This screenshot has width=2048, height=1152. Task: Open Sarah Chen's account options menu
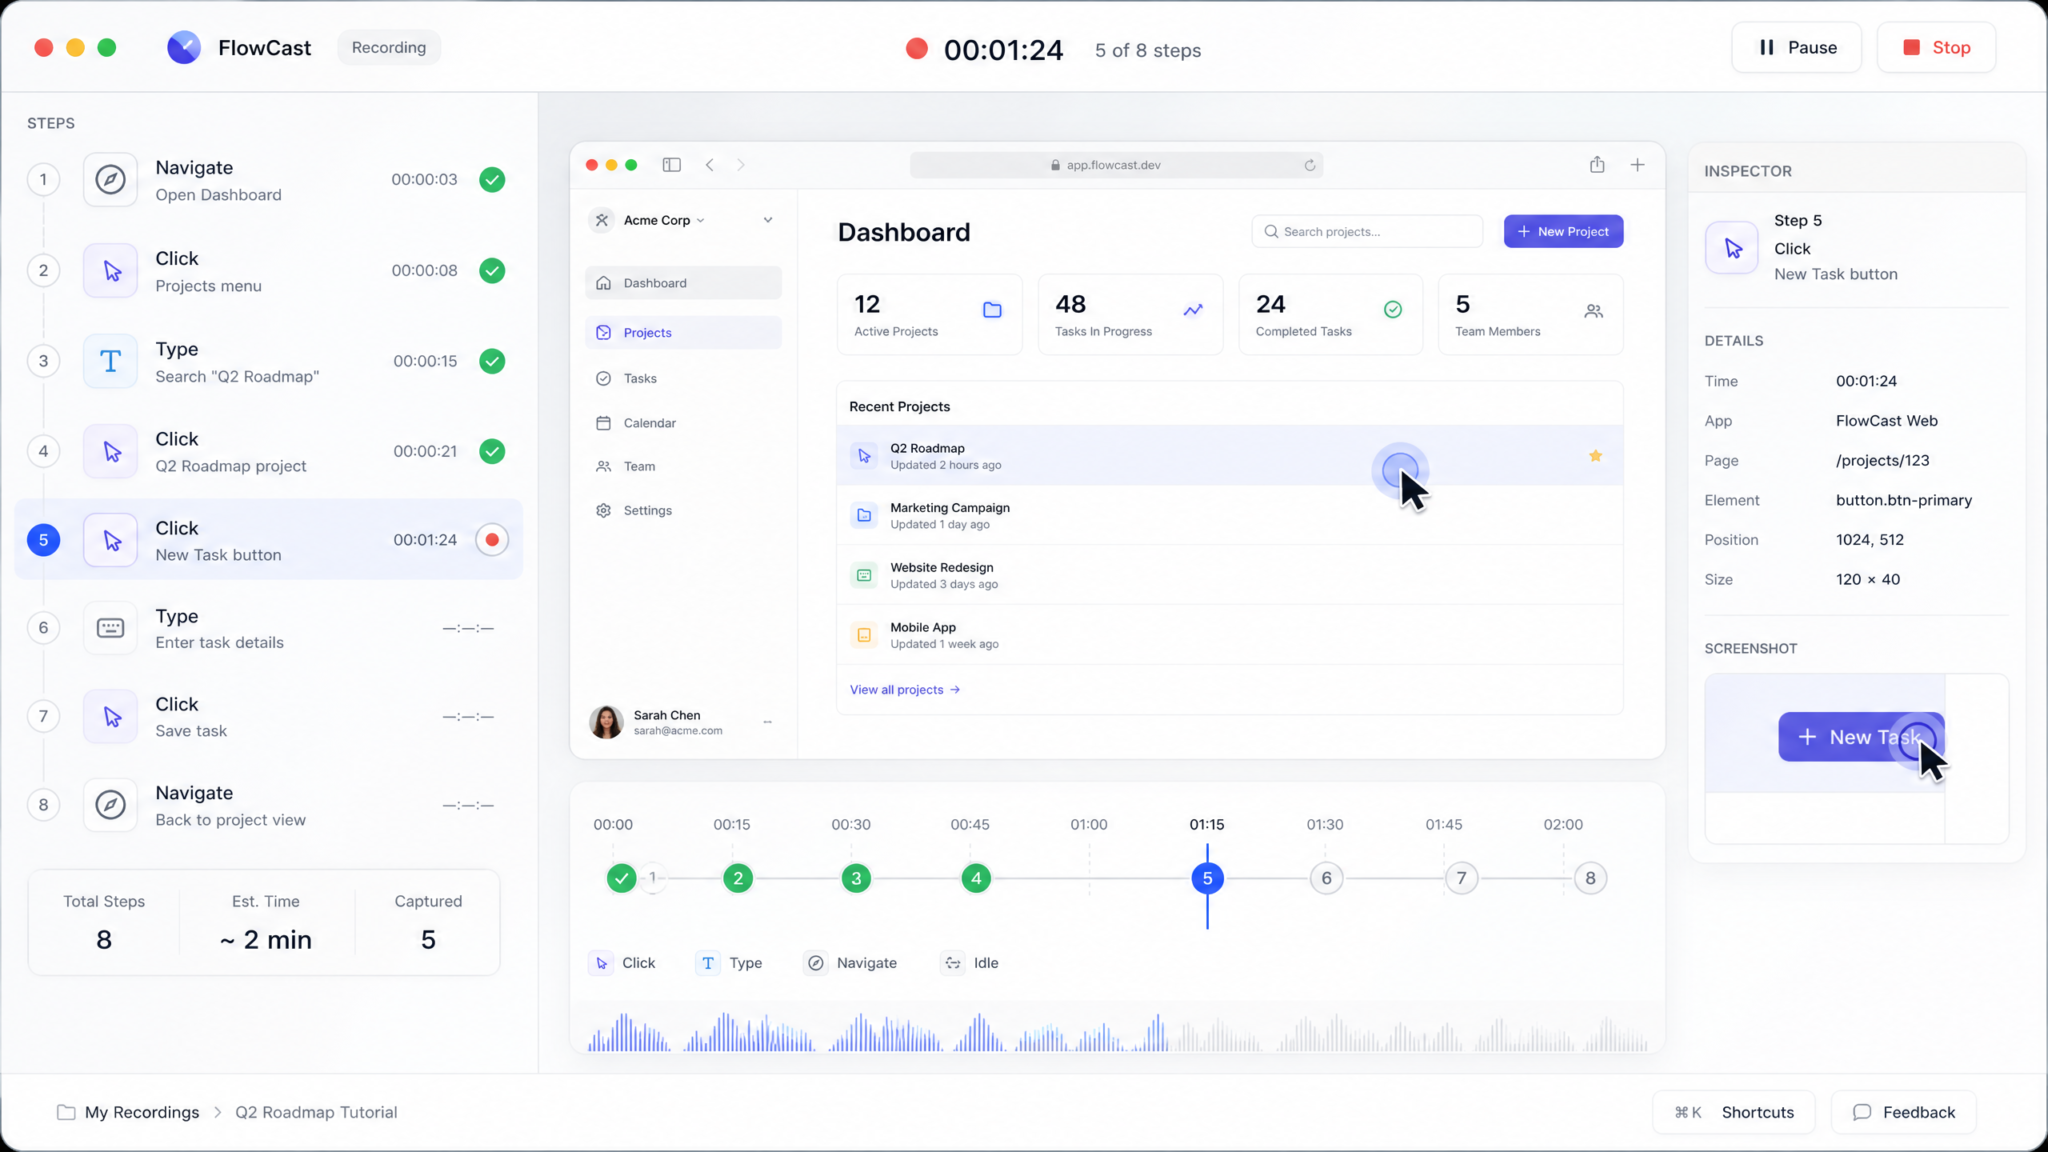[x=767, y=722]
